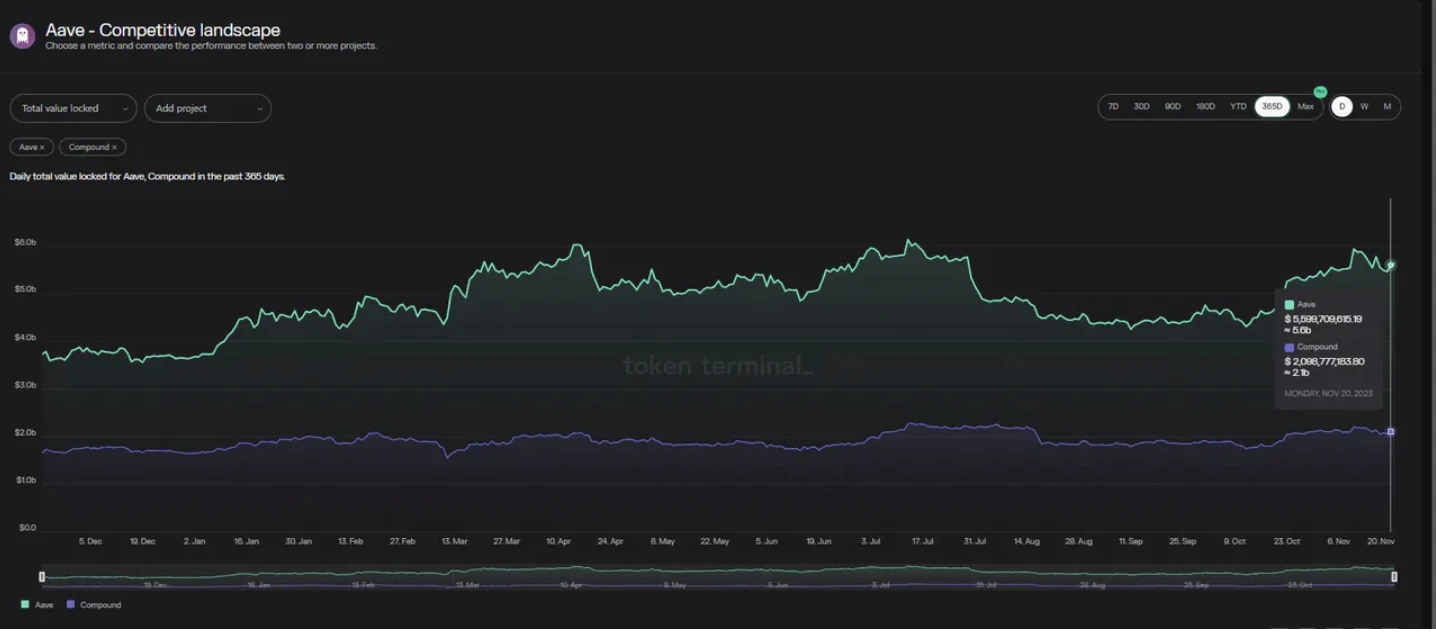Image resolution: width=1436 pixels, height=632 pixels.
Task: Set granularity to monthly (M)
Action: [1387, 107]
